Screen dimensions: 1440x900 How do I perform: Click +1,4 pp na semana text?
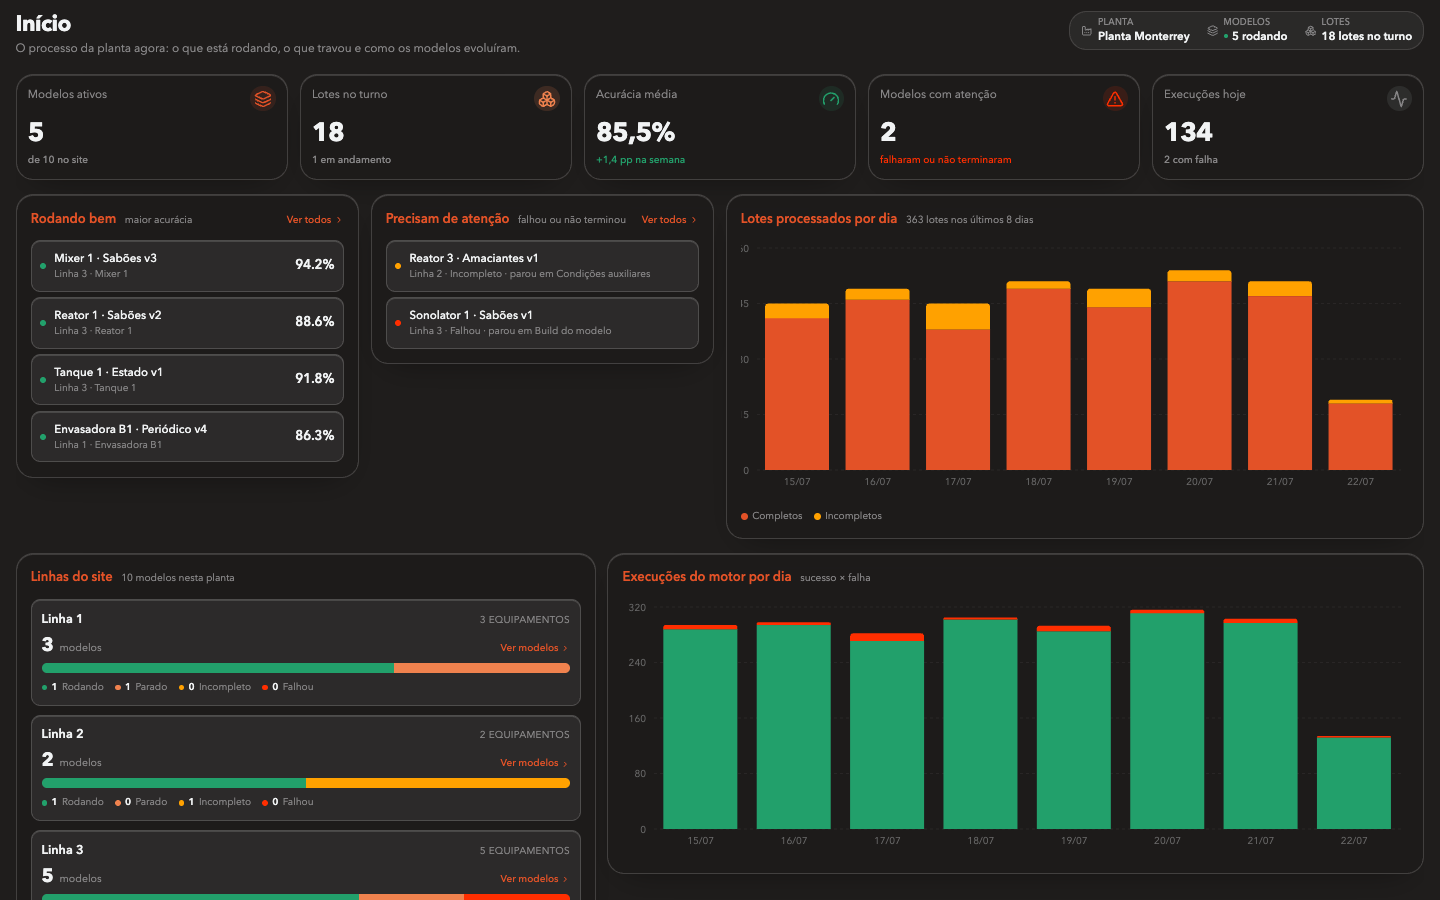tap(640, 160)
